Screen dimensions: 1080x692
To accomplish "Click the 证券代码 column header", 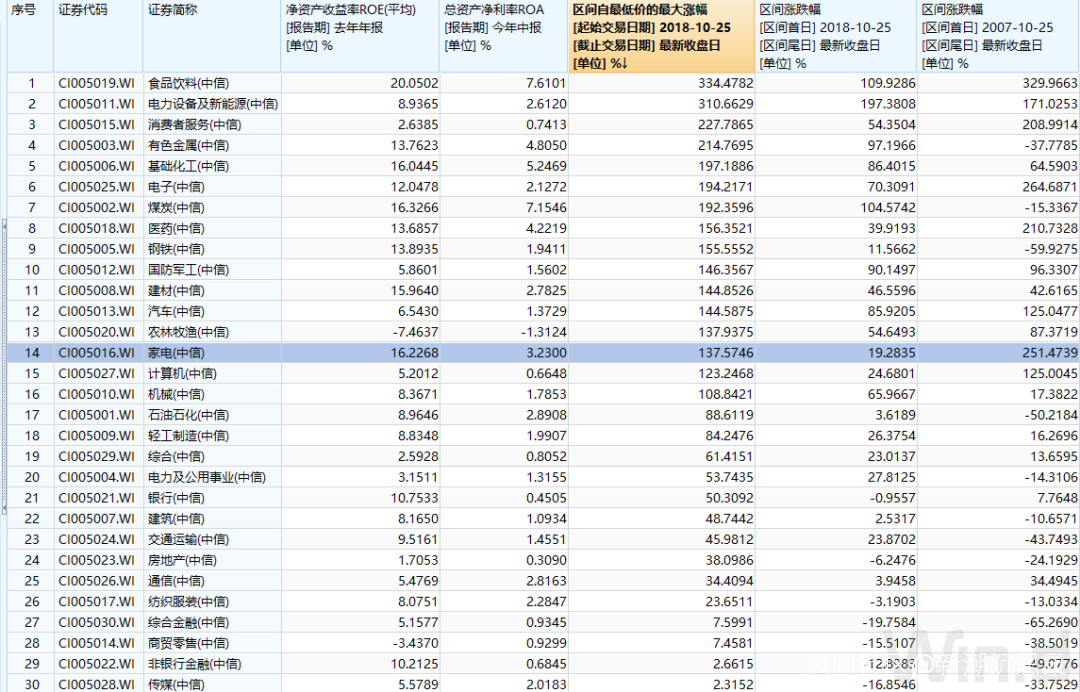I will [98, 36].
